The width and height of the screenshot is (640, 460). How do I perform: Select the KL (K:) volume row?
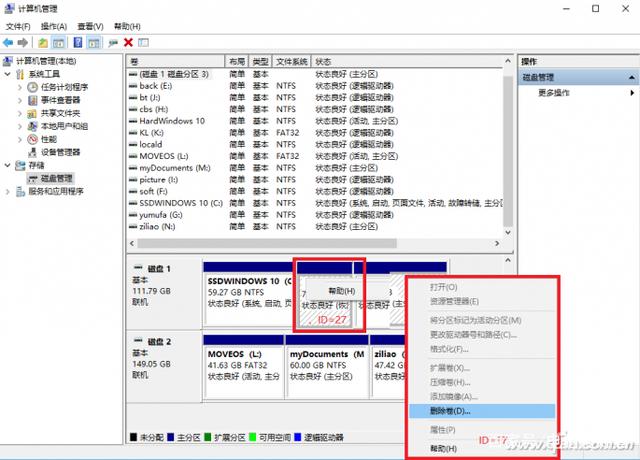pos(315,133)
